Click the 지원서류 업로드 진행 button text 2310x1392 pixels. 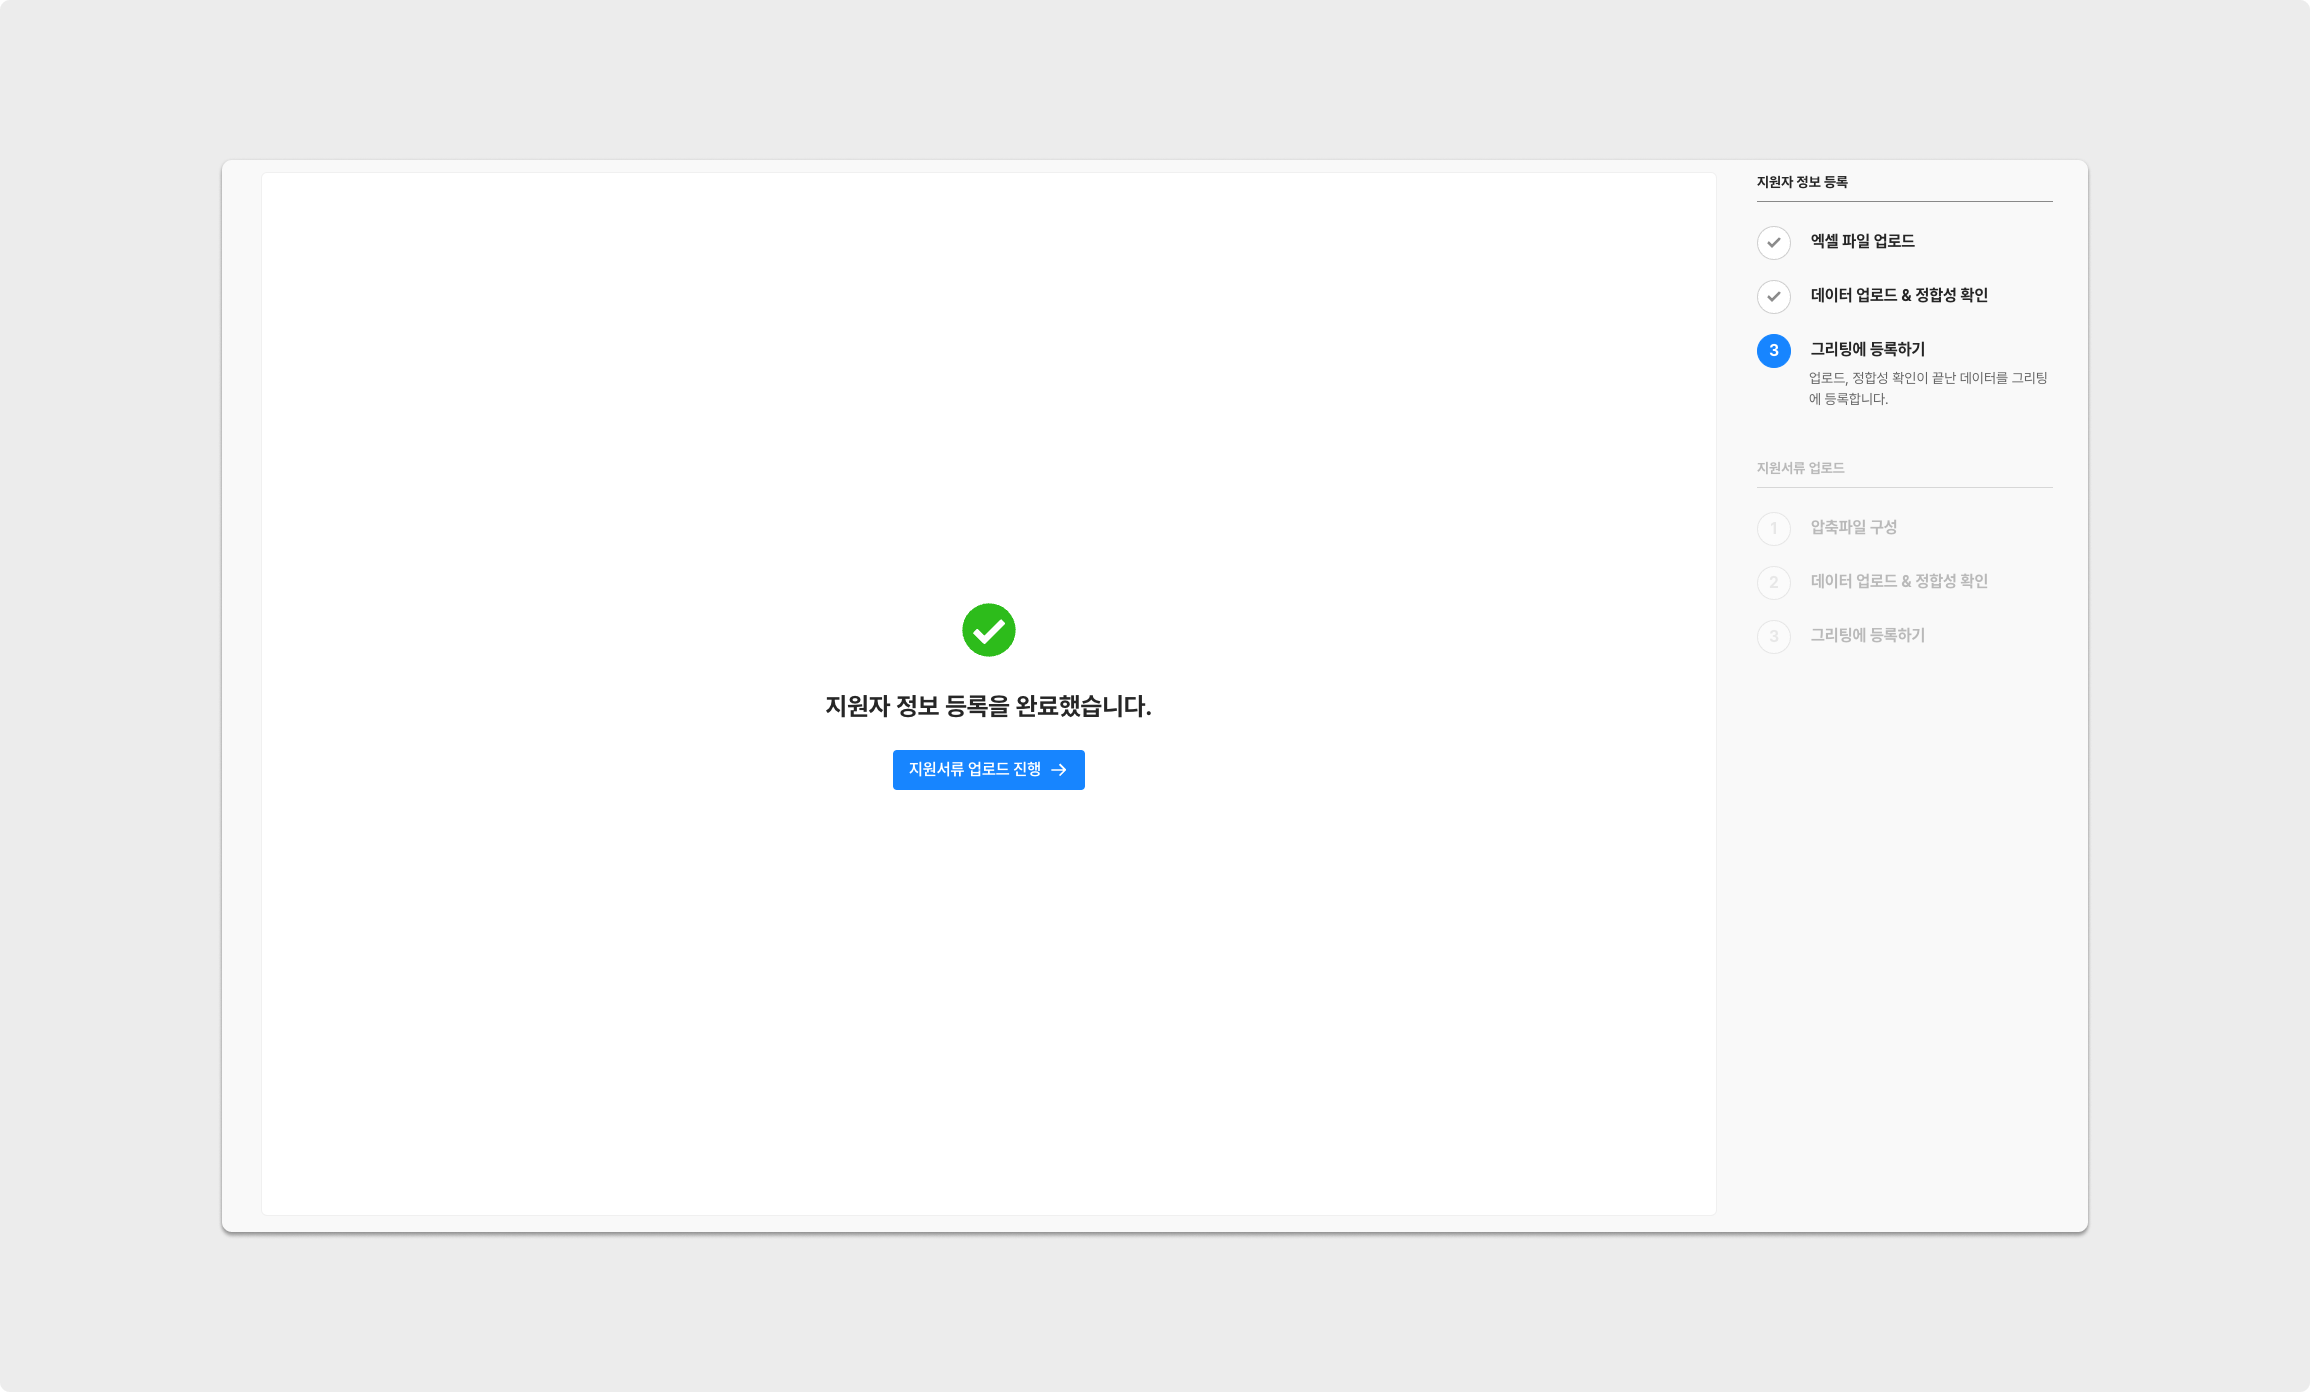tap(974, 769)
